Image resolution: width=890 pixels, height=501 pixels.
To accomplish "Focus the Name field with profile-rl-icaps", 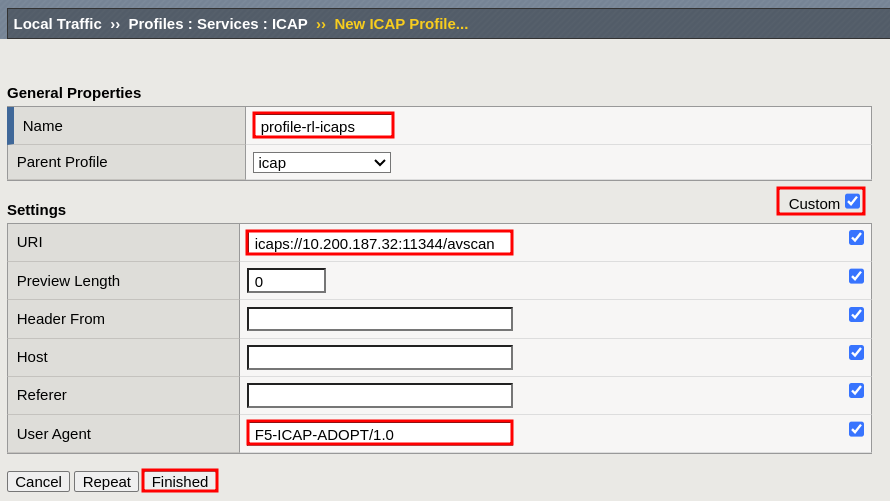I will 323,126.
